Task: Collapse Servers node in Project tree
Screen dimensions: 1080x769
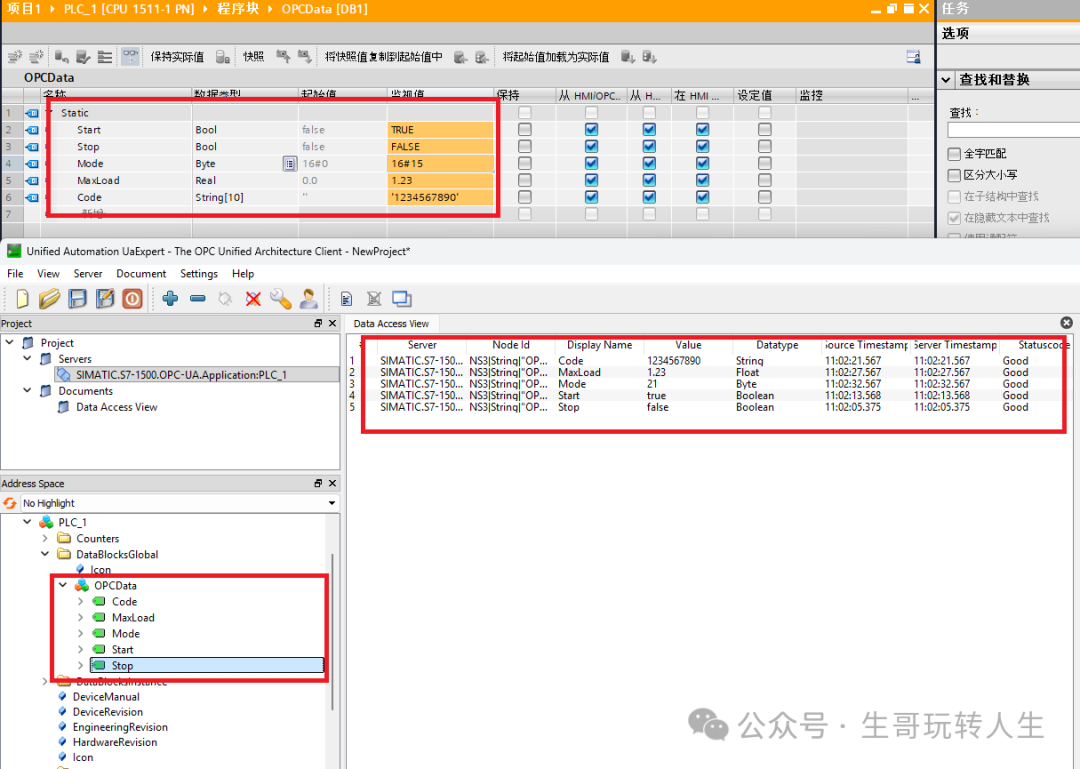Action: click(x=28, y=358)
